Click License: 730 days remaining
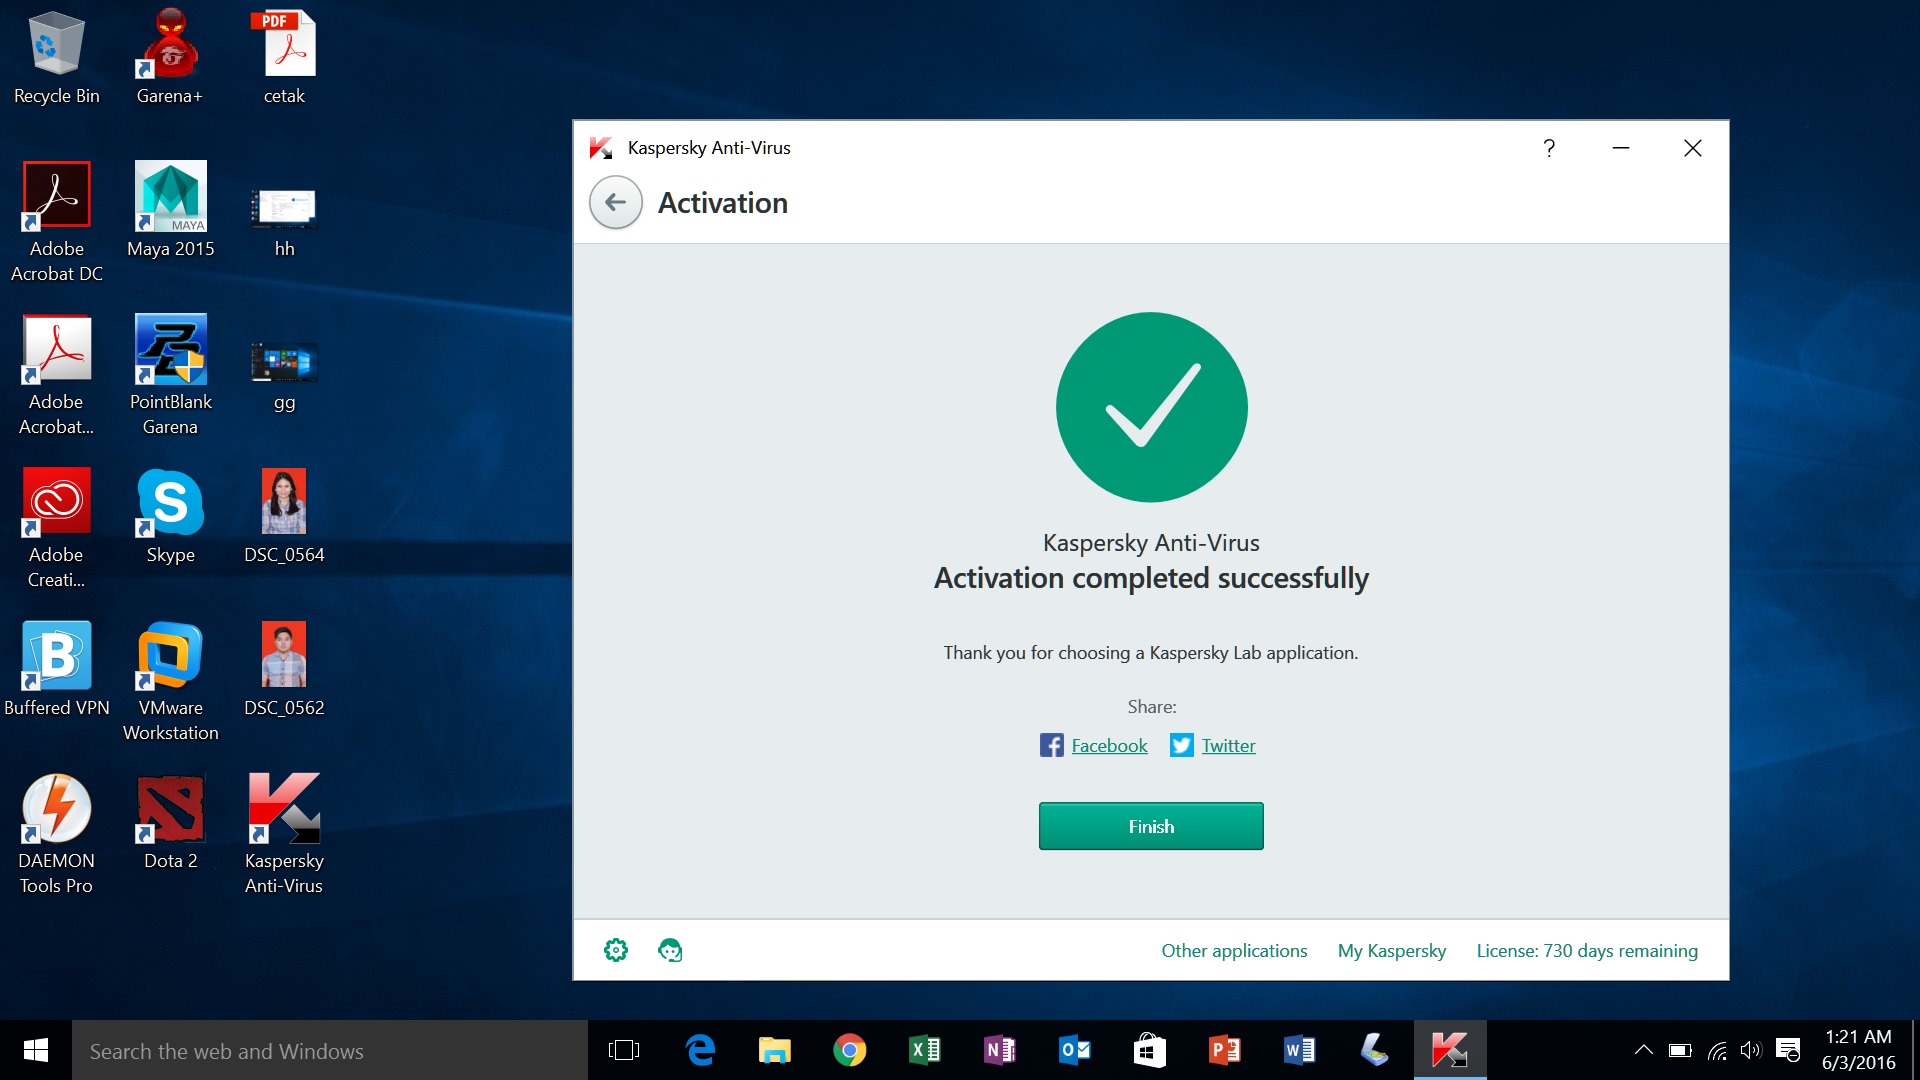 tap(1586, 951)
